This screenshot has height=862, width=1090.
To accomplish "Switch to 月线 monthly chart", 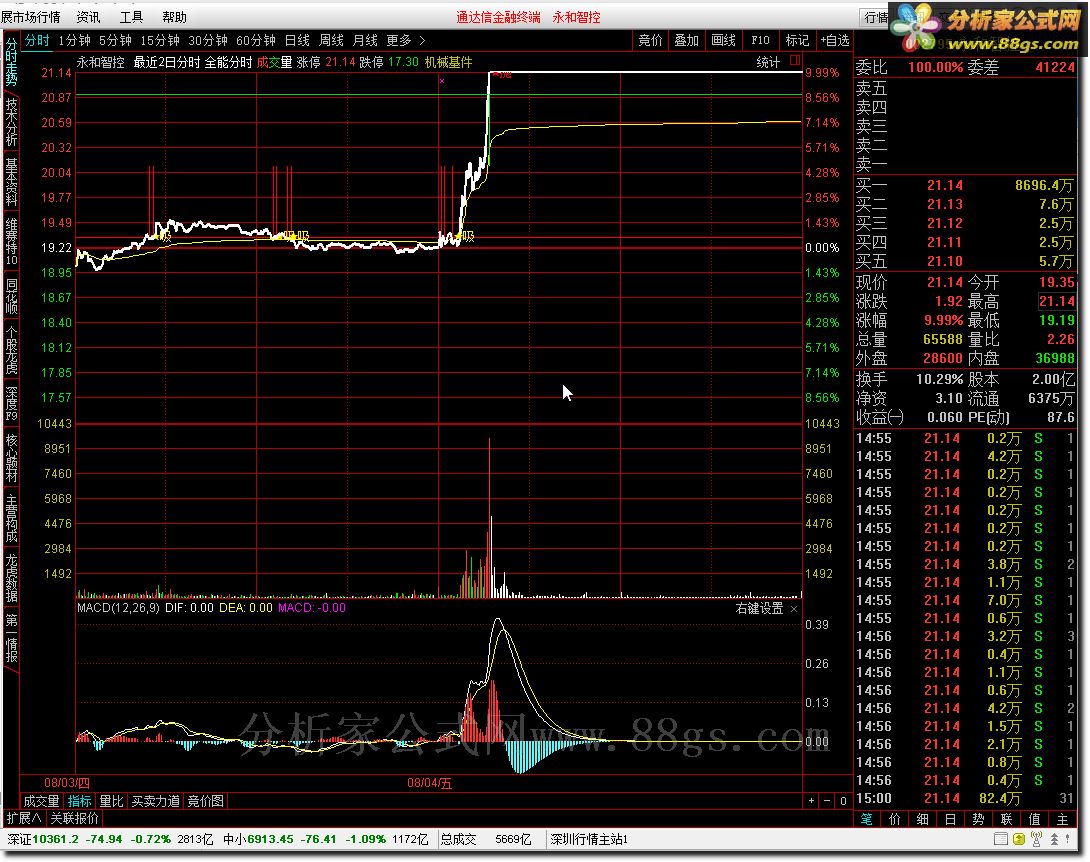I will [x=365, y=40].
